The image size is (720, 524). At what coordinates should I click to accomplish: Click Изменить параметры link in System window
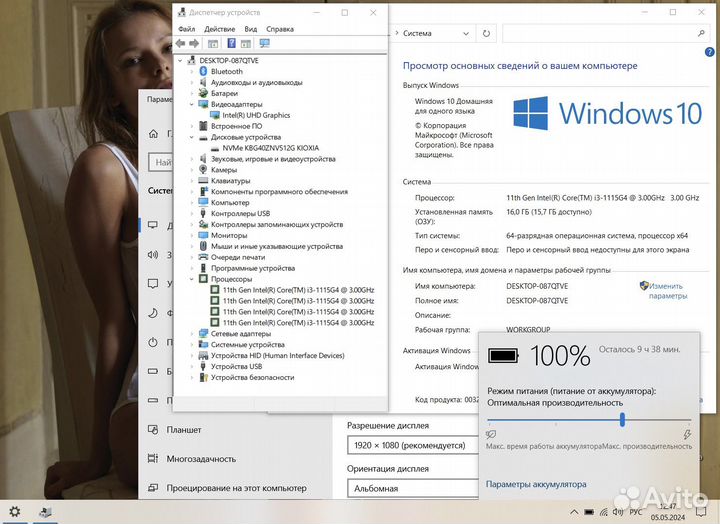[668, 291]
